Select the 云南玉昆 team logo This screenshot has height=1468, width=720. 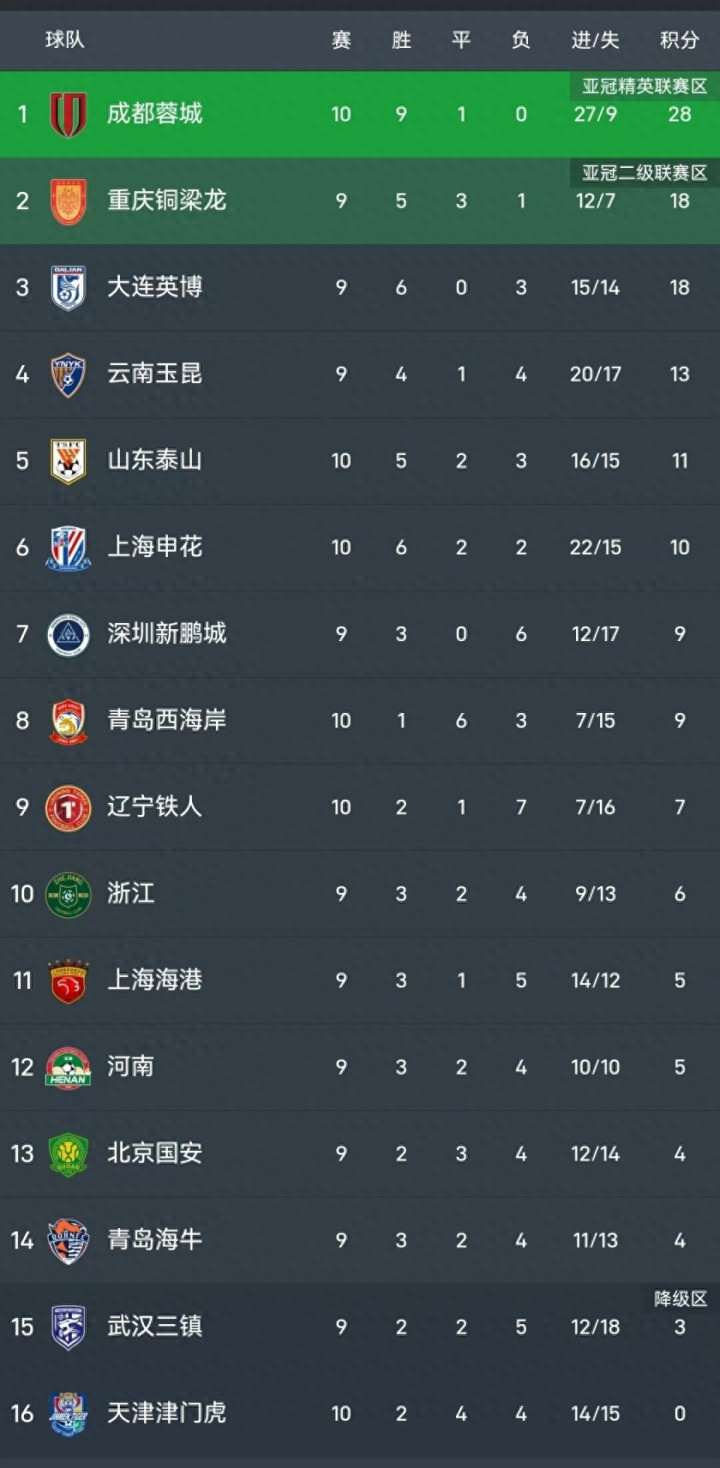coord(68,374)
